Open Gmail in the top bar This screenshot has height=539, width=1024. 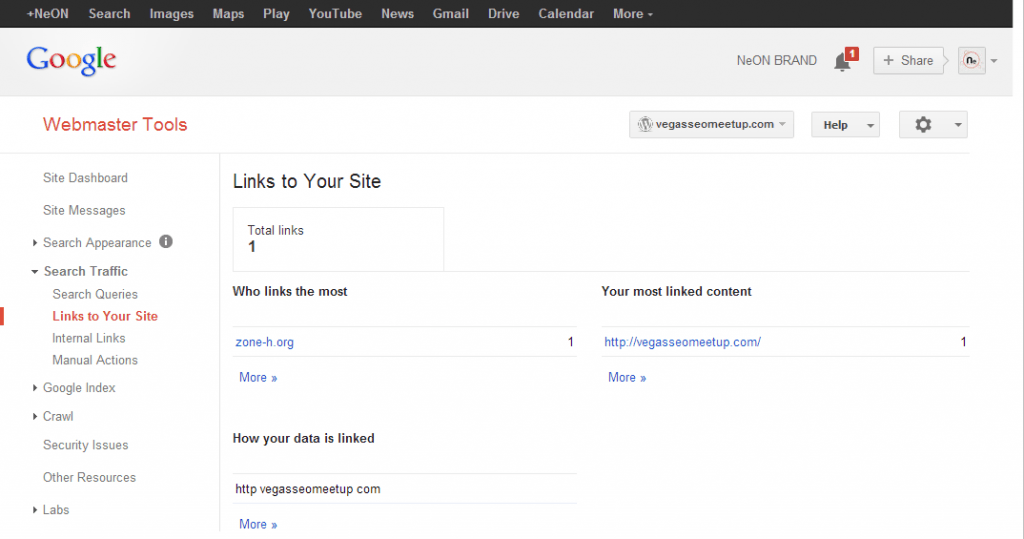tap(451, 14)
